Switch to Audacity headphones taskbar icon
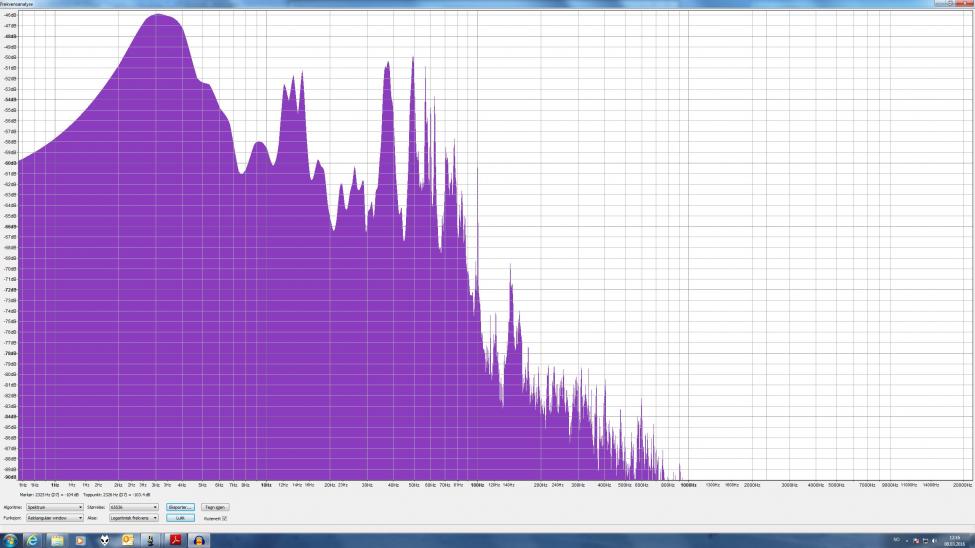 198,540
